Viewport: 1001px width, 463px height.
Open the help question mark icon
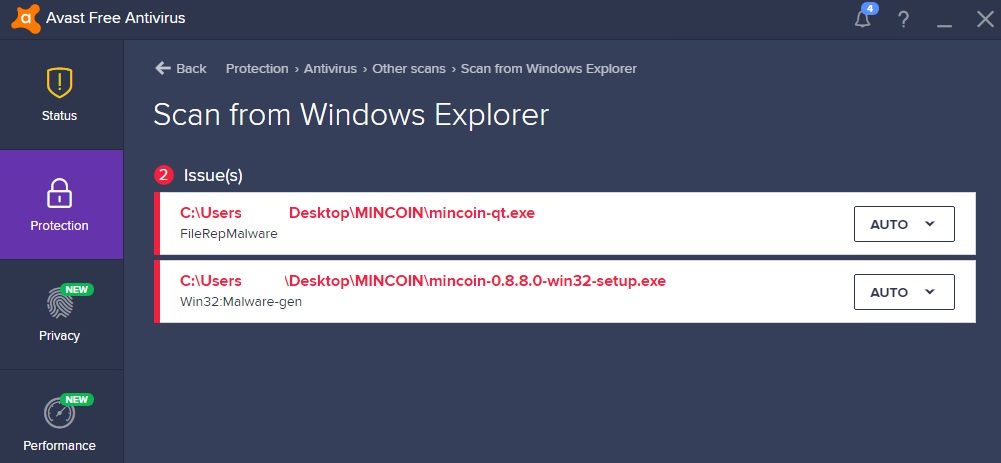click(x=903, y=19)
